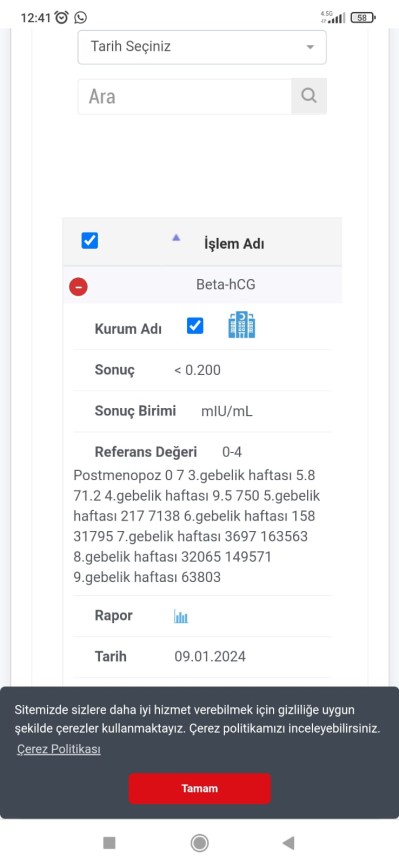Click the İşlem Adı column header
The height and width of the screenshot is (867, 399).
point(234,244)
